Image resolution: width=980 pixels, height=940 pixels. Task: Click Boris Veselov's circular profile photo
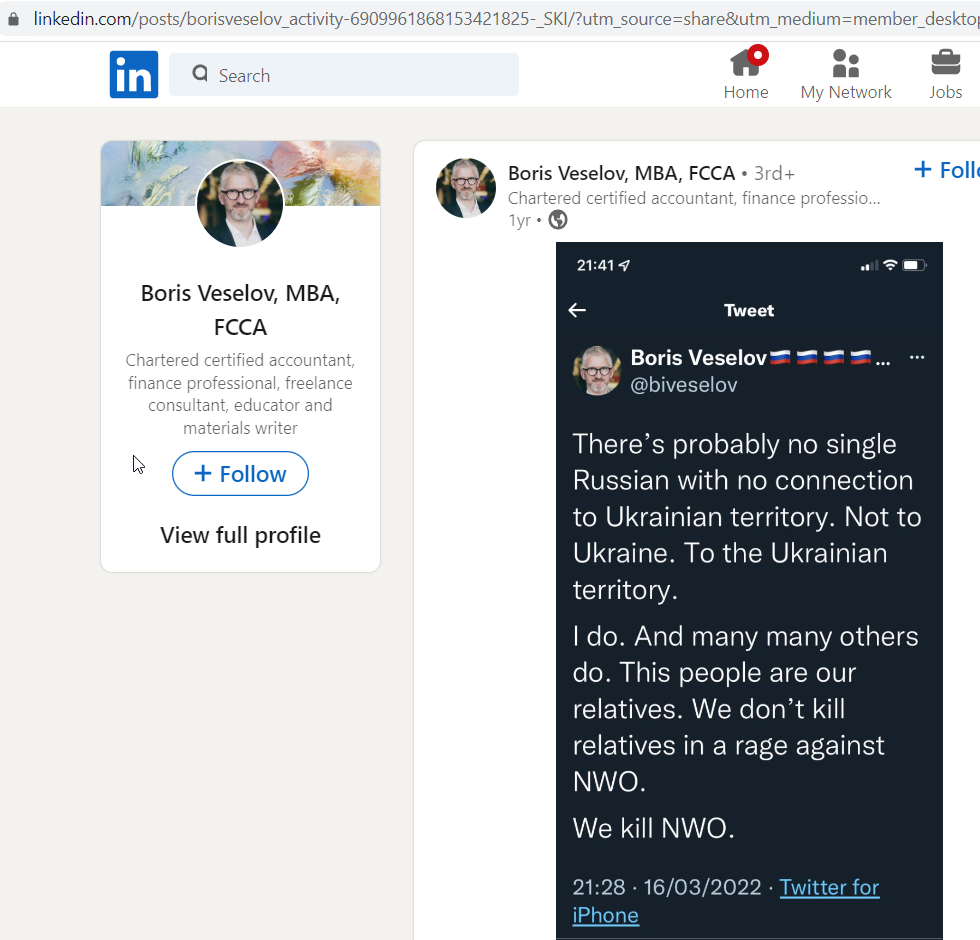pos(240,204)
